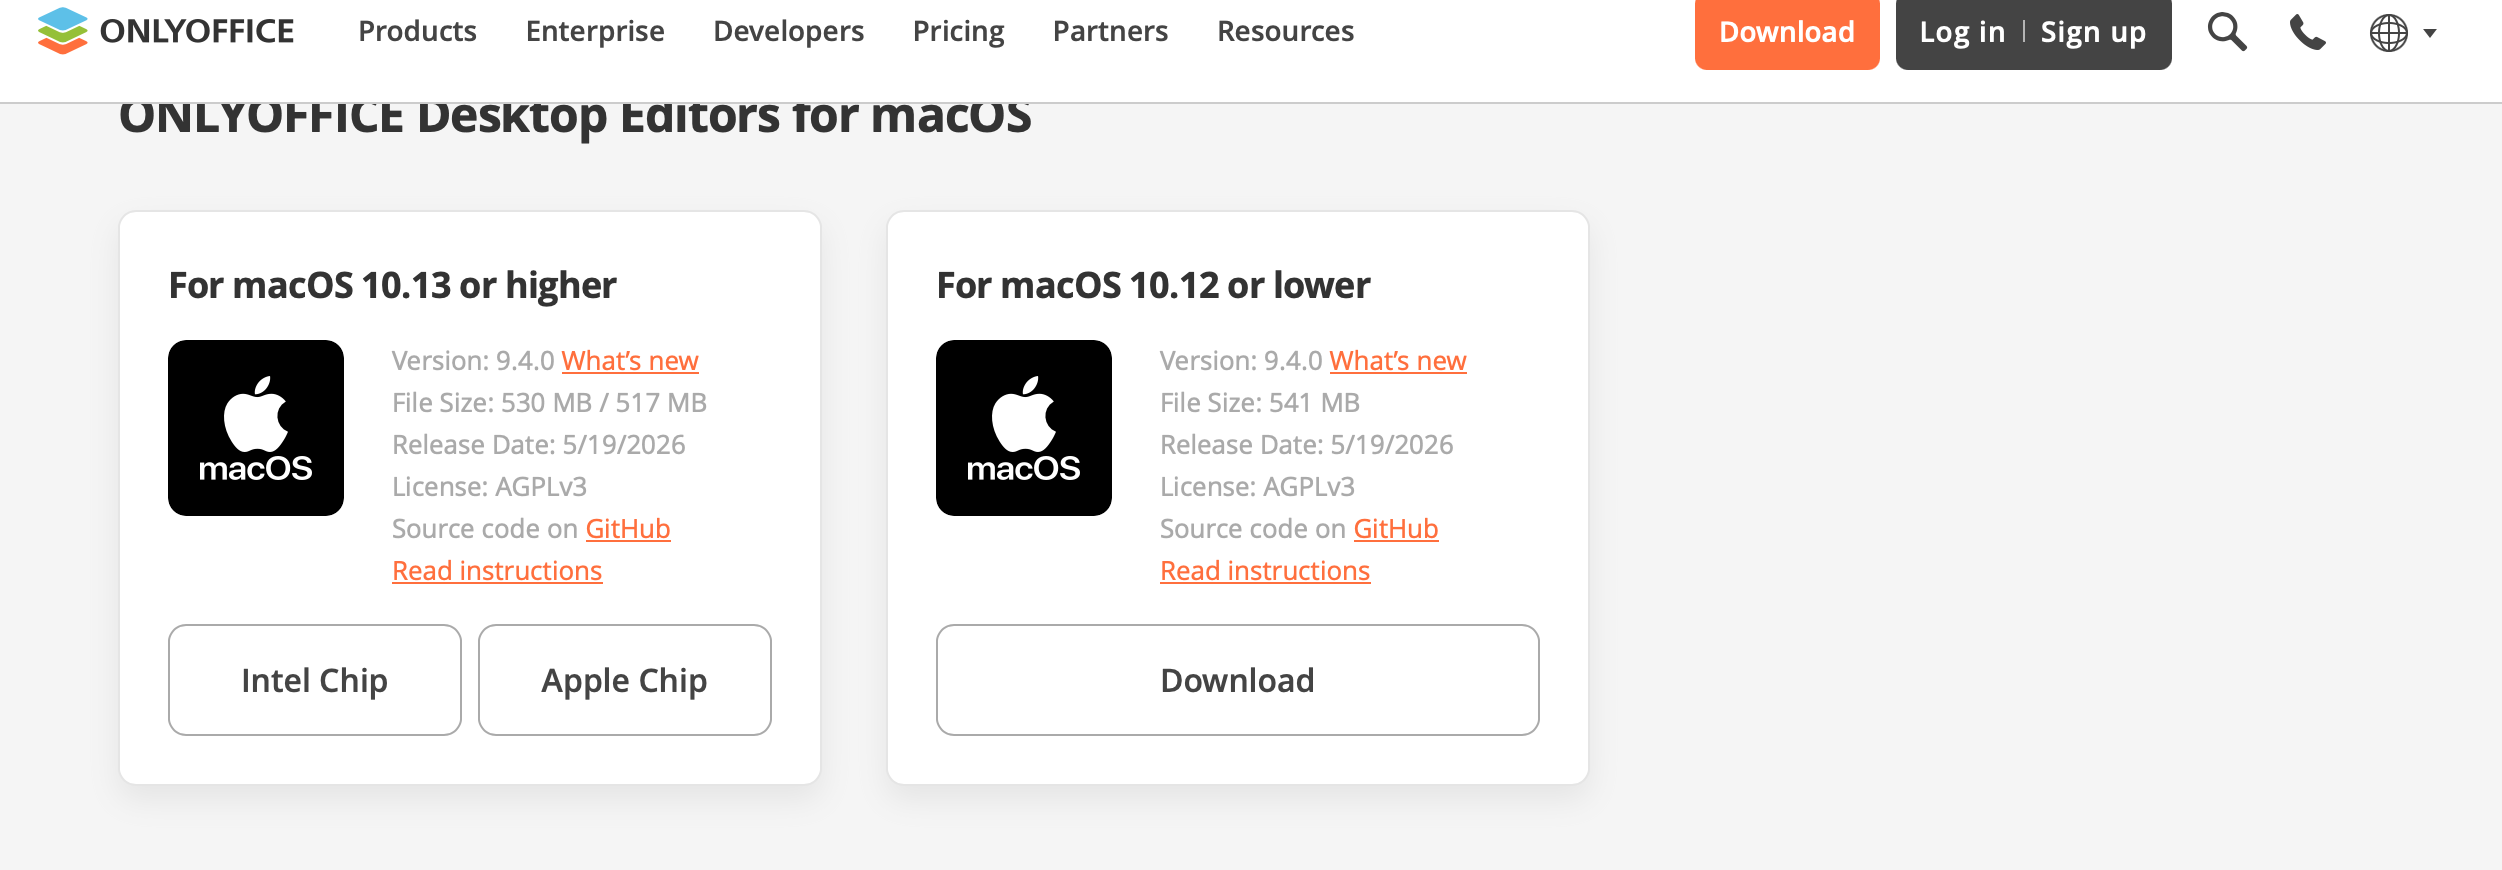This screenshot has width=2502, height=870.
Task: Click the orange Download button
Action: (1787, 33)
